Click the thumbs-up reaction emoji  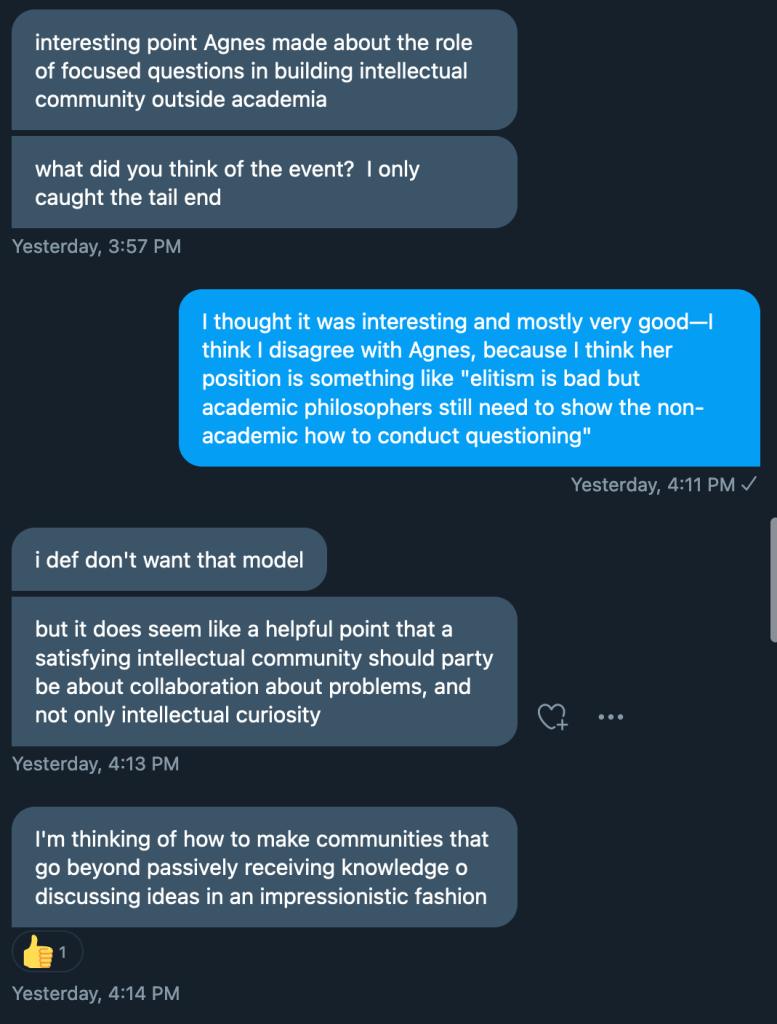pos(38,952)
